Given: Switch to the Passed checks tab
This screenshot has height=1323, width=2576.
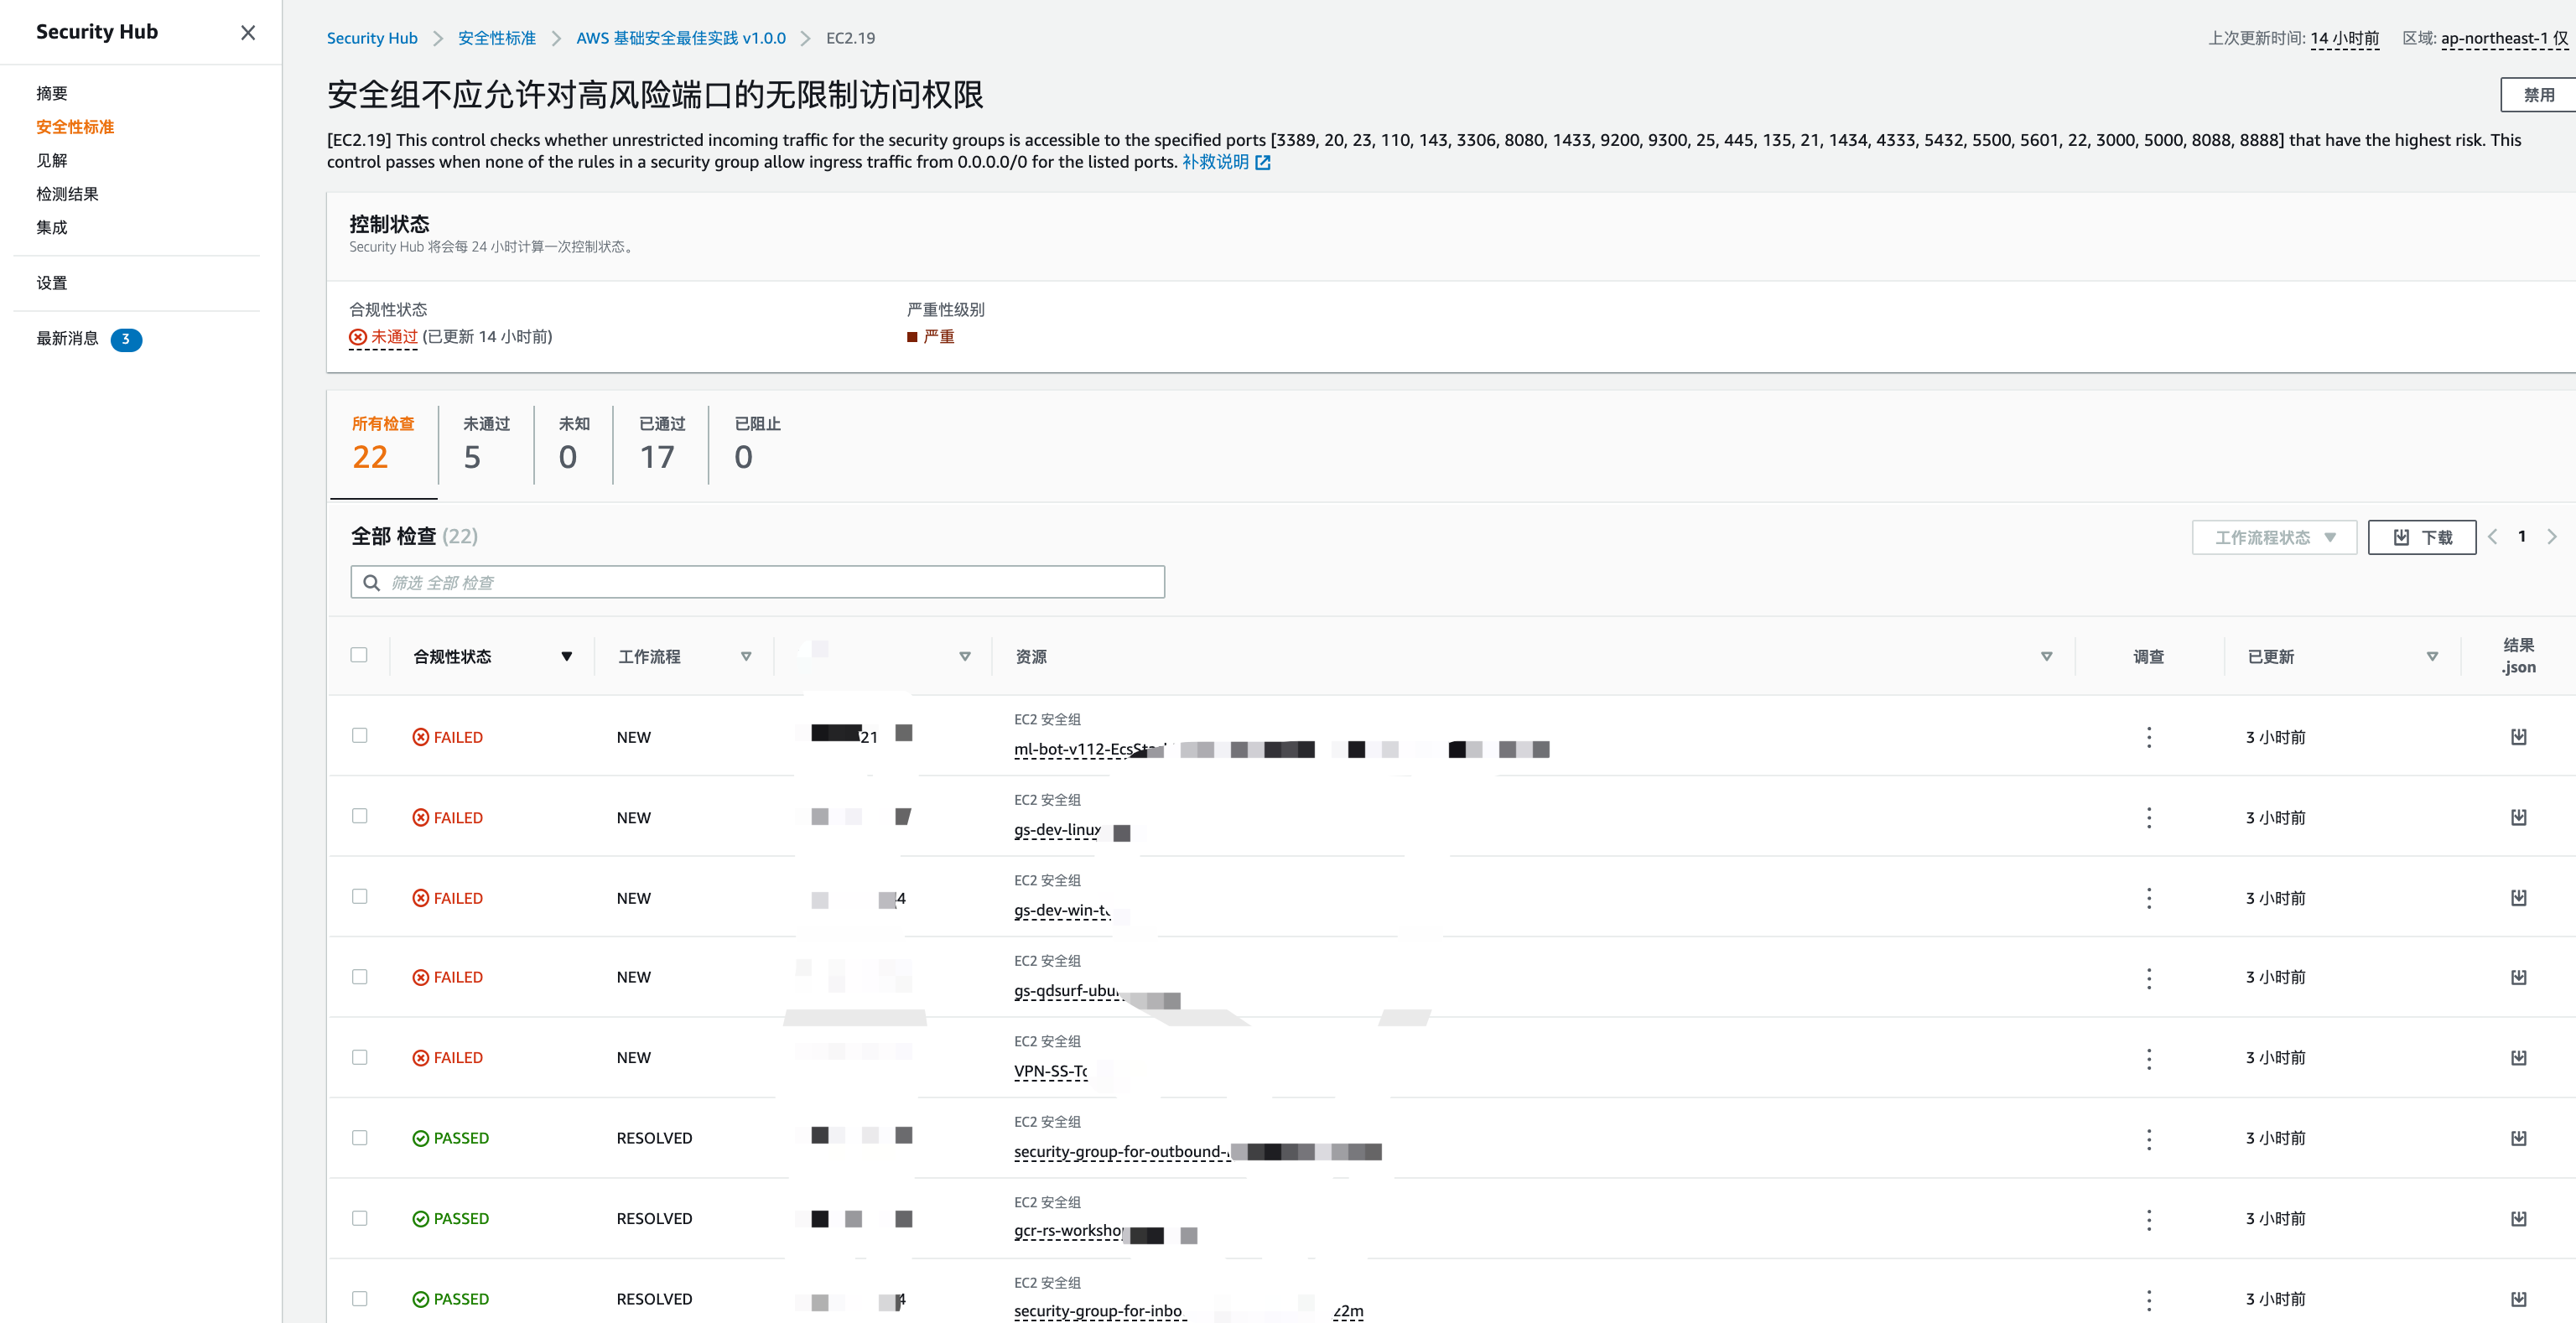Looking at the screenshot, I should tap(661, 443).
